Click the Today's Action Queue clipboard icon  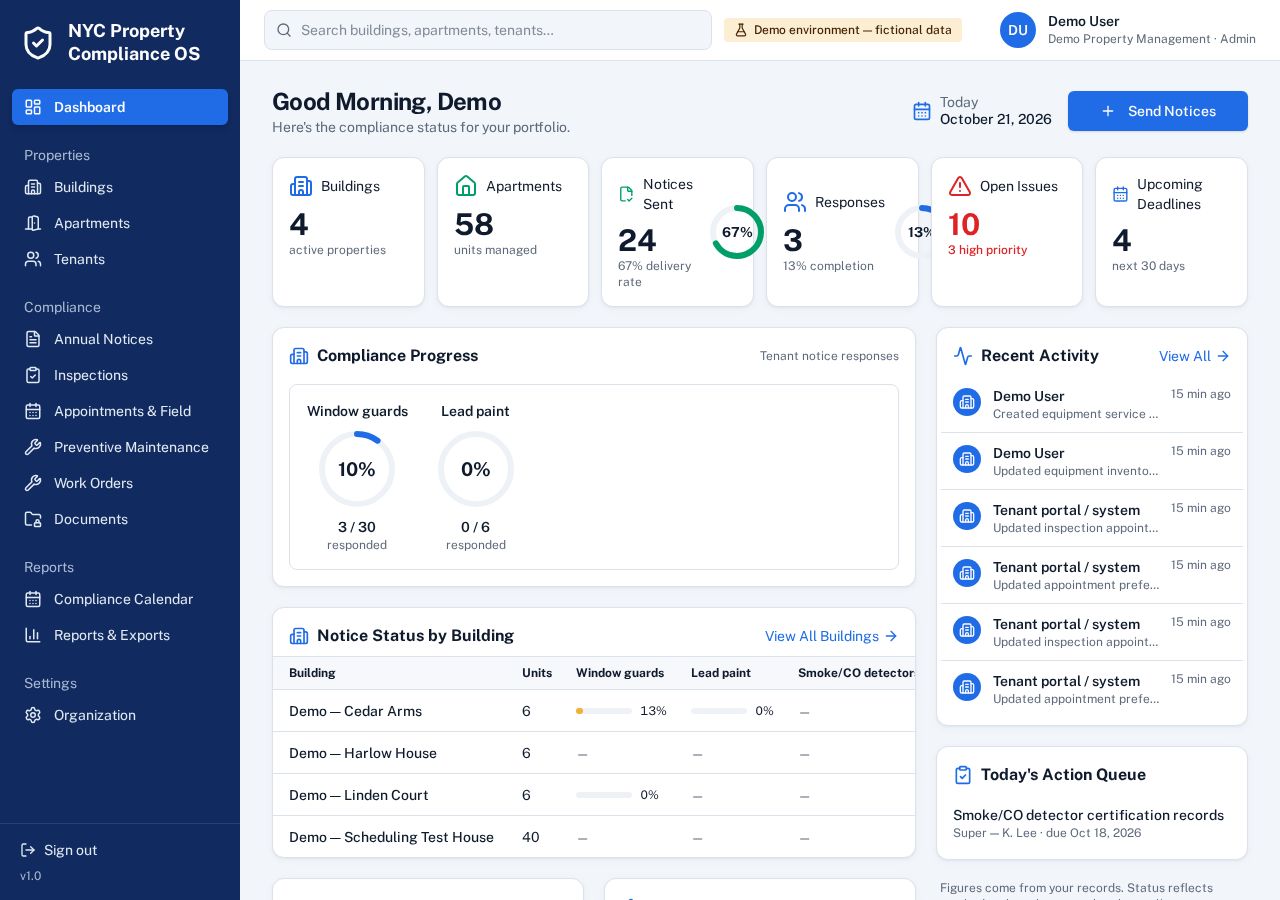(963, 775)
